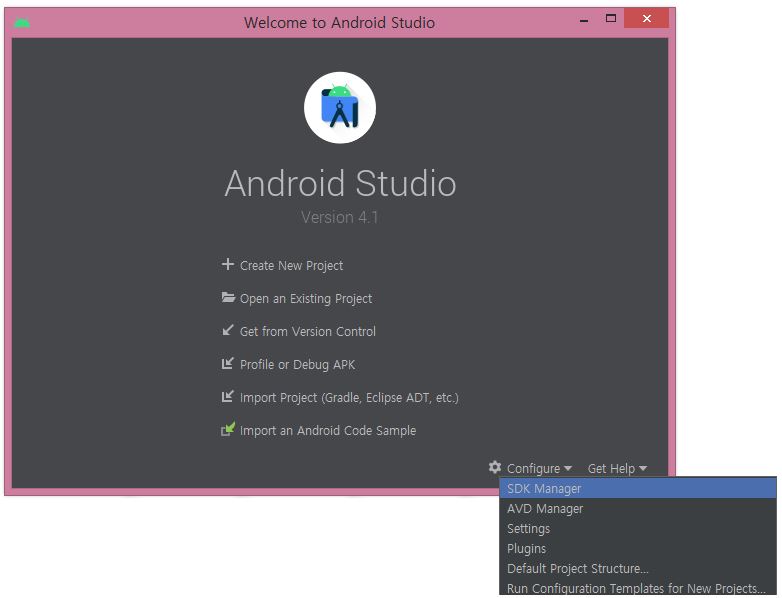Click the Welcome to Android Studio title text
Image resolution: width=782 pixels, height=598 pixels.
point(339,22)
